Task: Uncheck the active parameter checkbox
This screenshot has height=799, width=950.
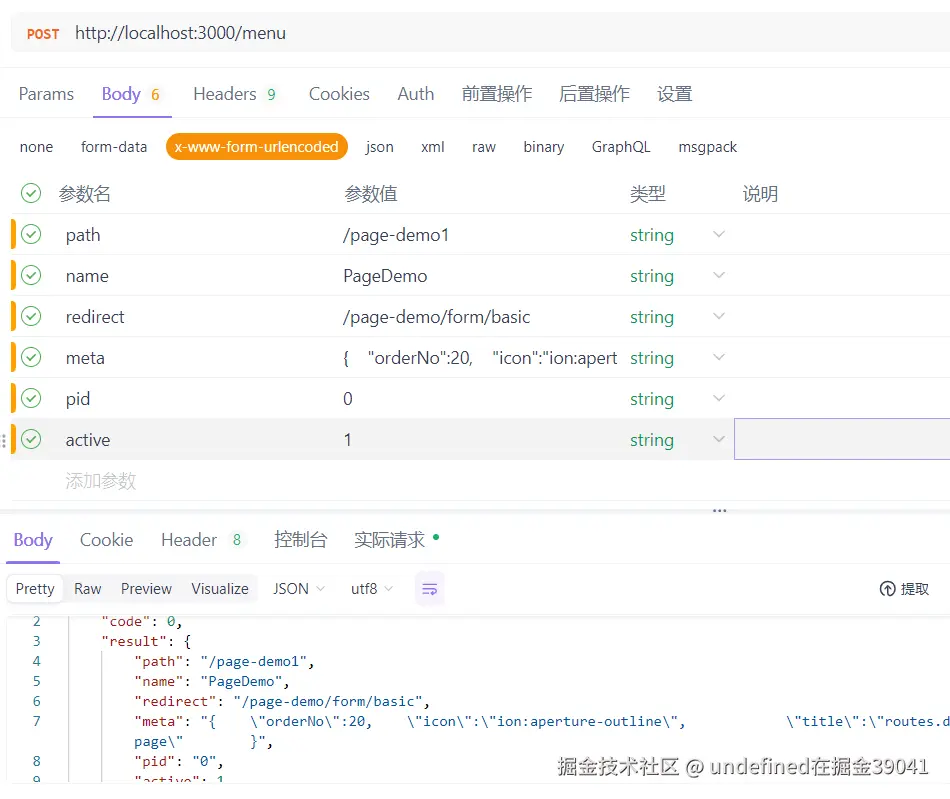Action: (31, 439)
